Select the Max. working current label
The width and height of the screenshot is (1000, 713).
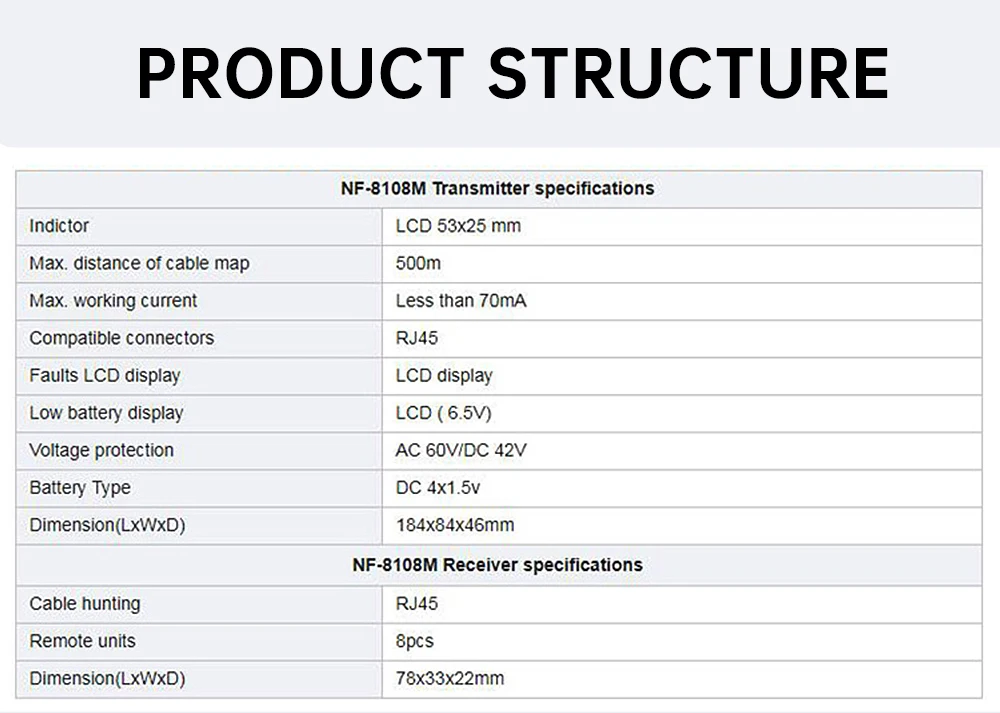(113, 301)
